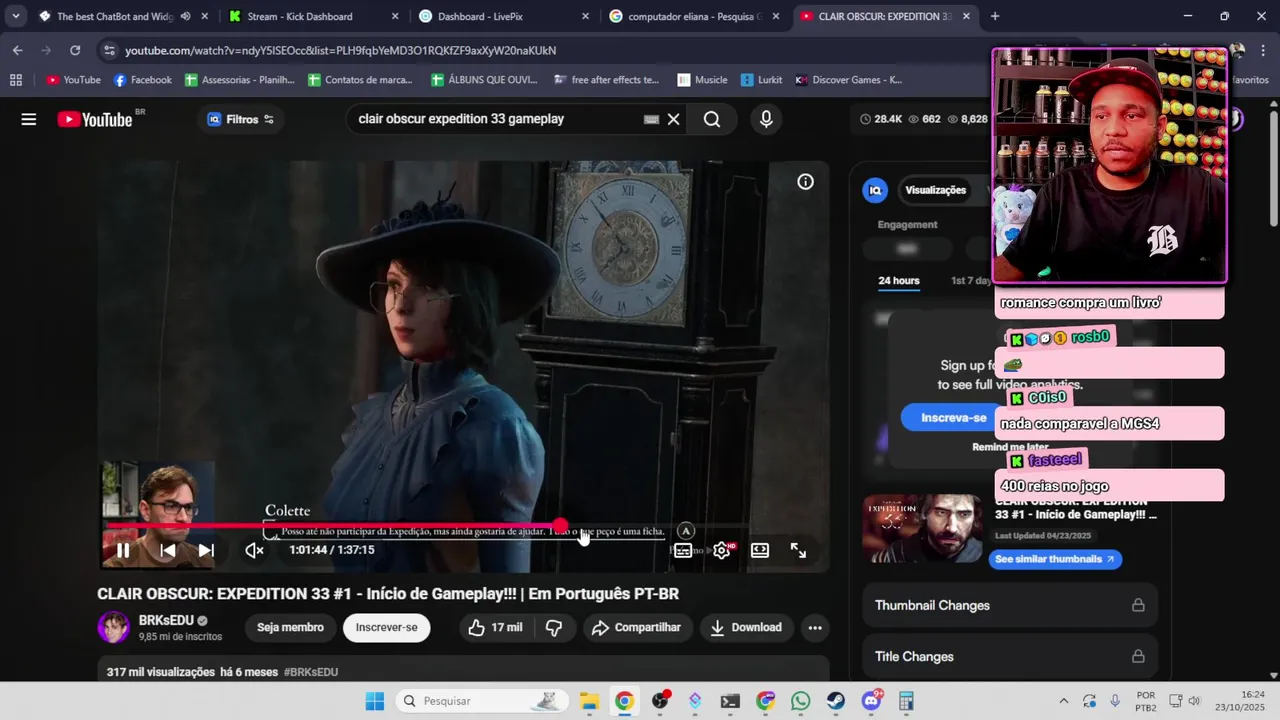Enter full screen on the video
Viewport: 1280px width, 720px height.
(798, 550)
